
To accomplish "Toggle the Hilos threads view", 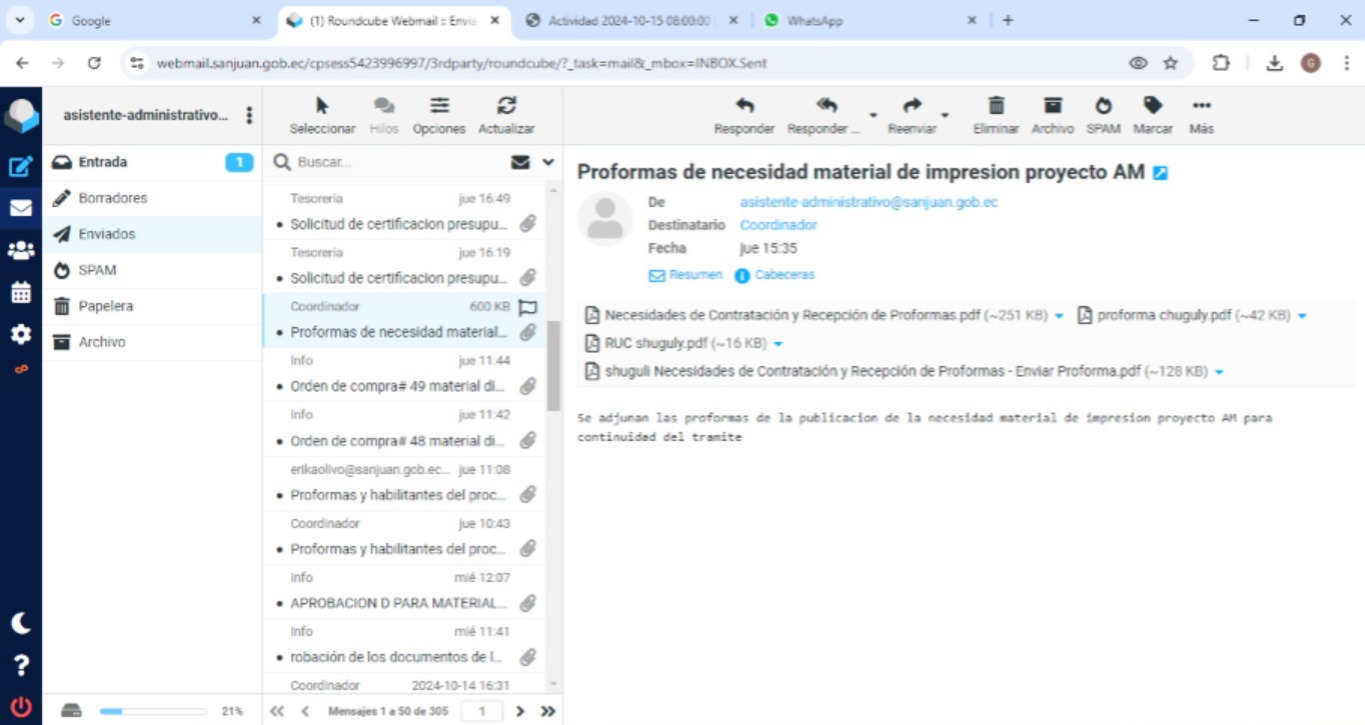I will [384, 106].
